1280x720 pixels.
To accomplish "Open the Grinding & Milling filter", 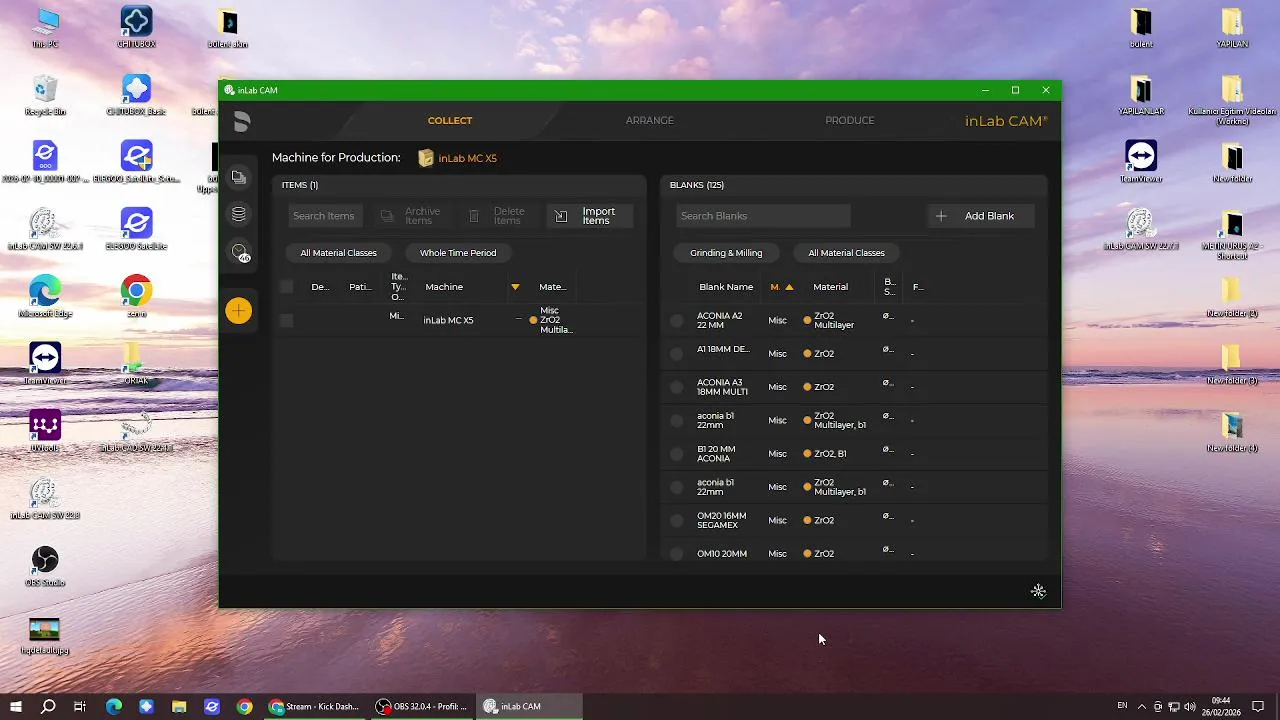I will (x=726, y=253).
